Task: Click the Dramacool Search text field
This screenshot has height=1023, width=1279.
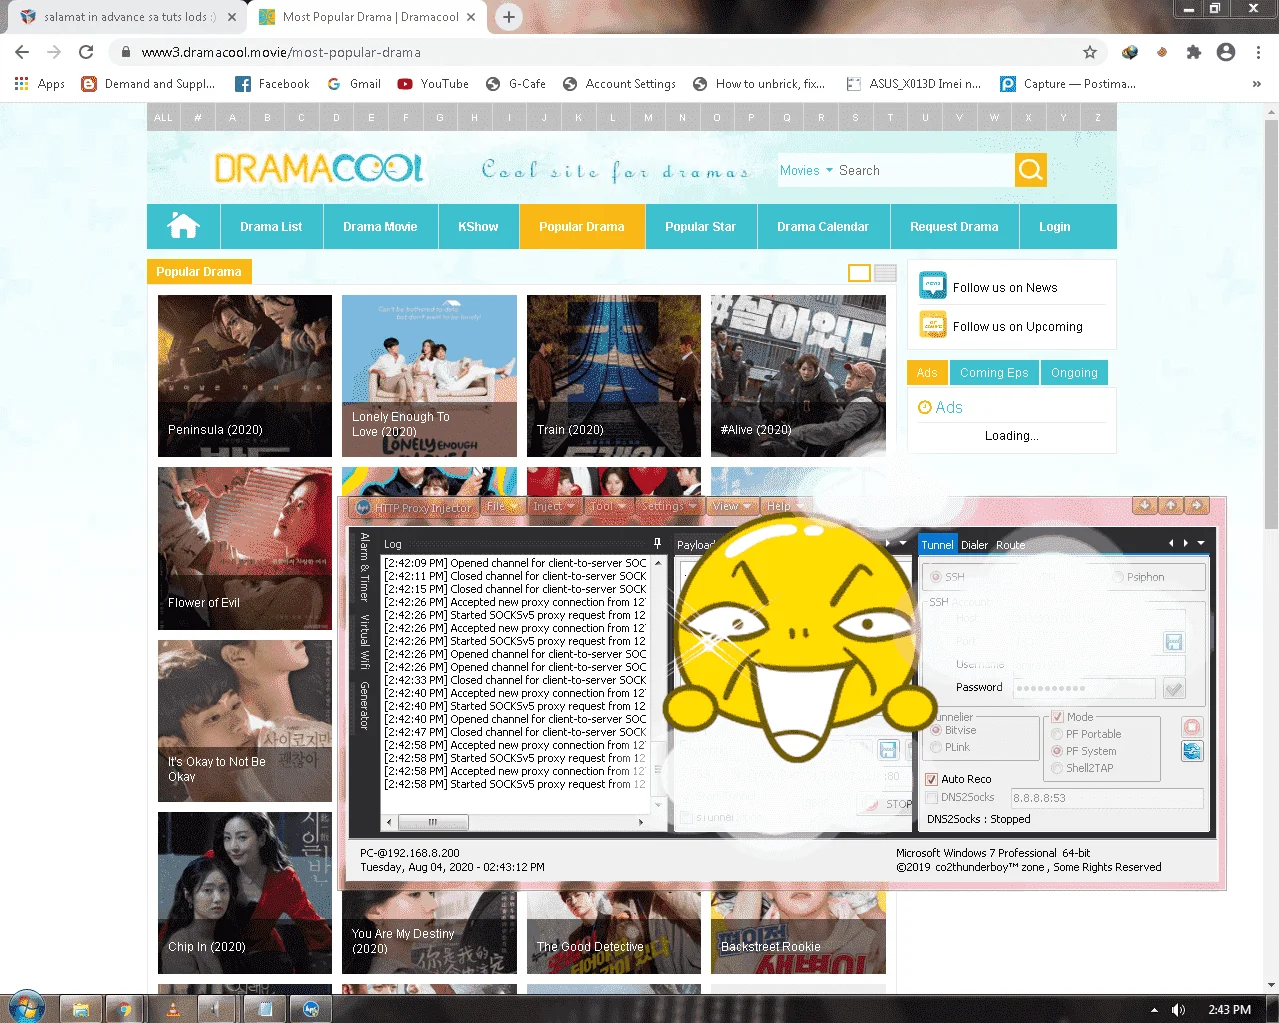Action: click(x=923, y=171)
